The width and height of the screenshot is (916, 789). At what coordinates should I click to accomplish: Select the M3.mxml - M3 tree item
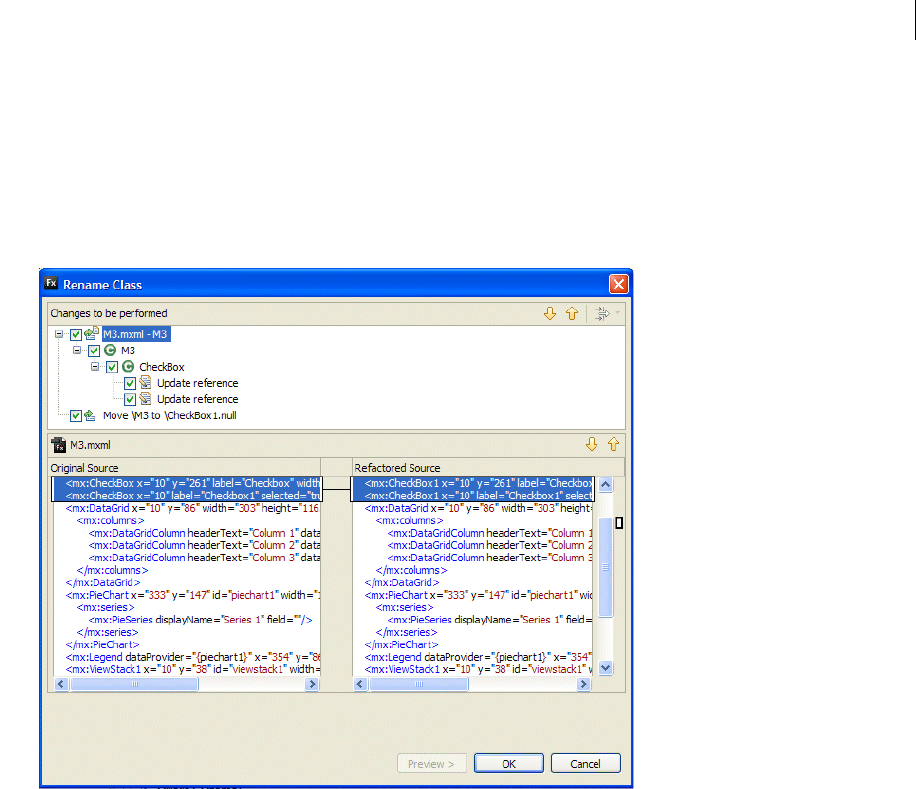click(x=136, y=334)
